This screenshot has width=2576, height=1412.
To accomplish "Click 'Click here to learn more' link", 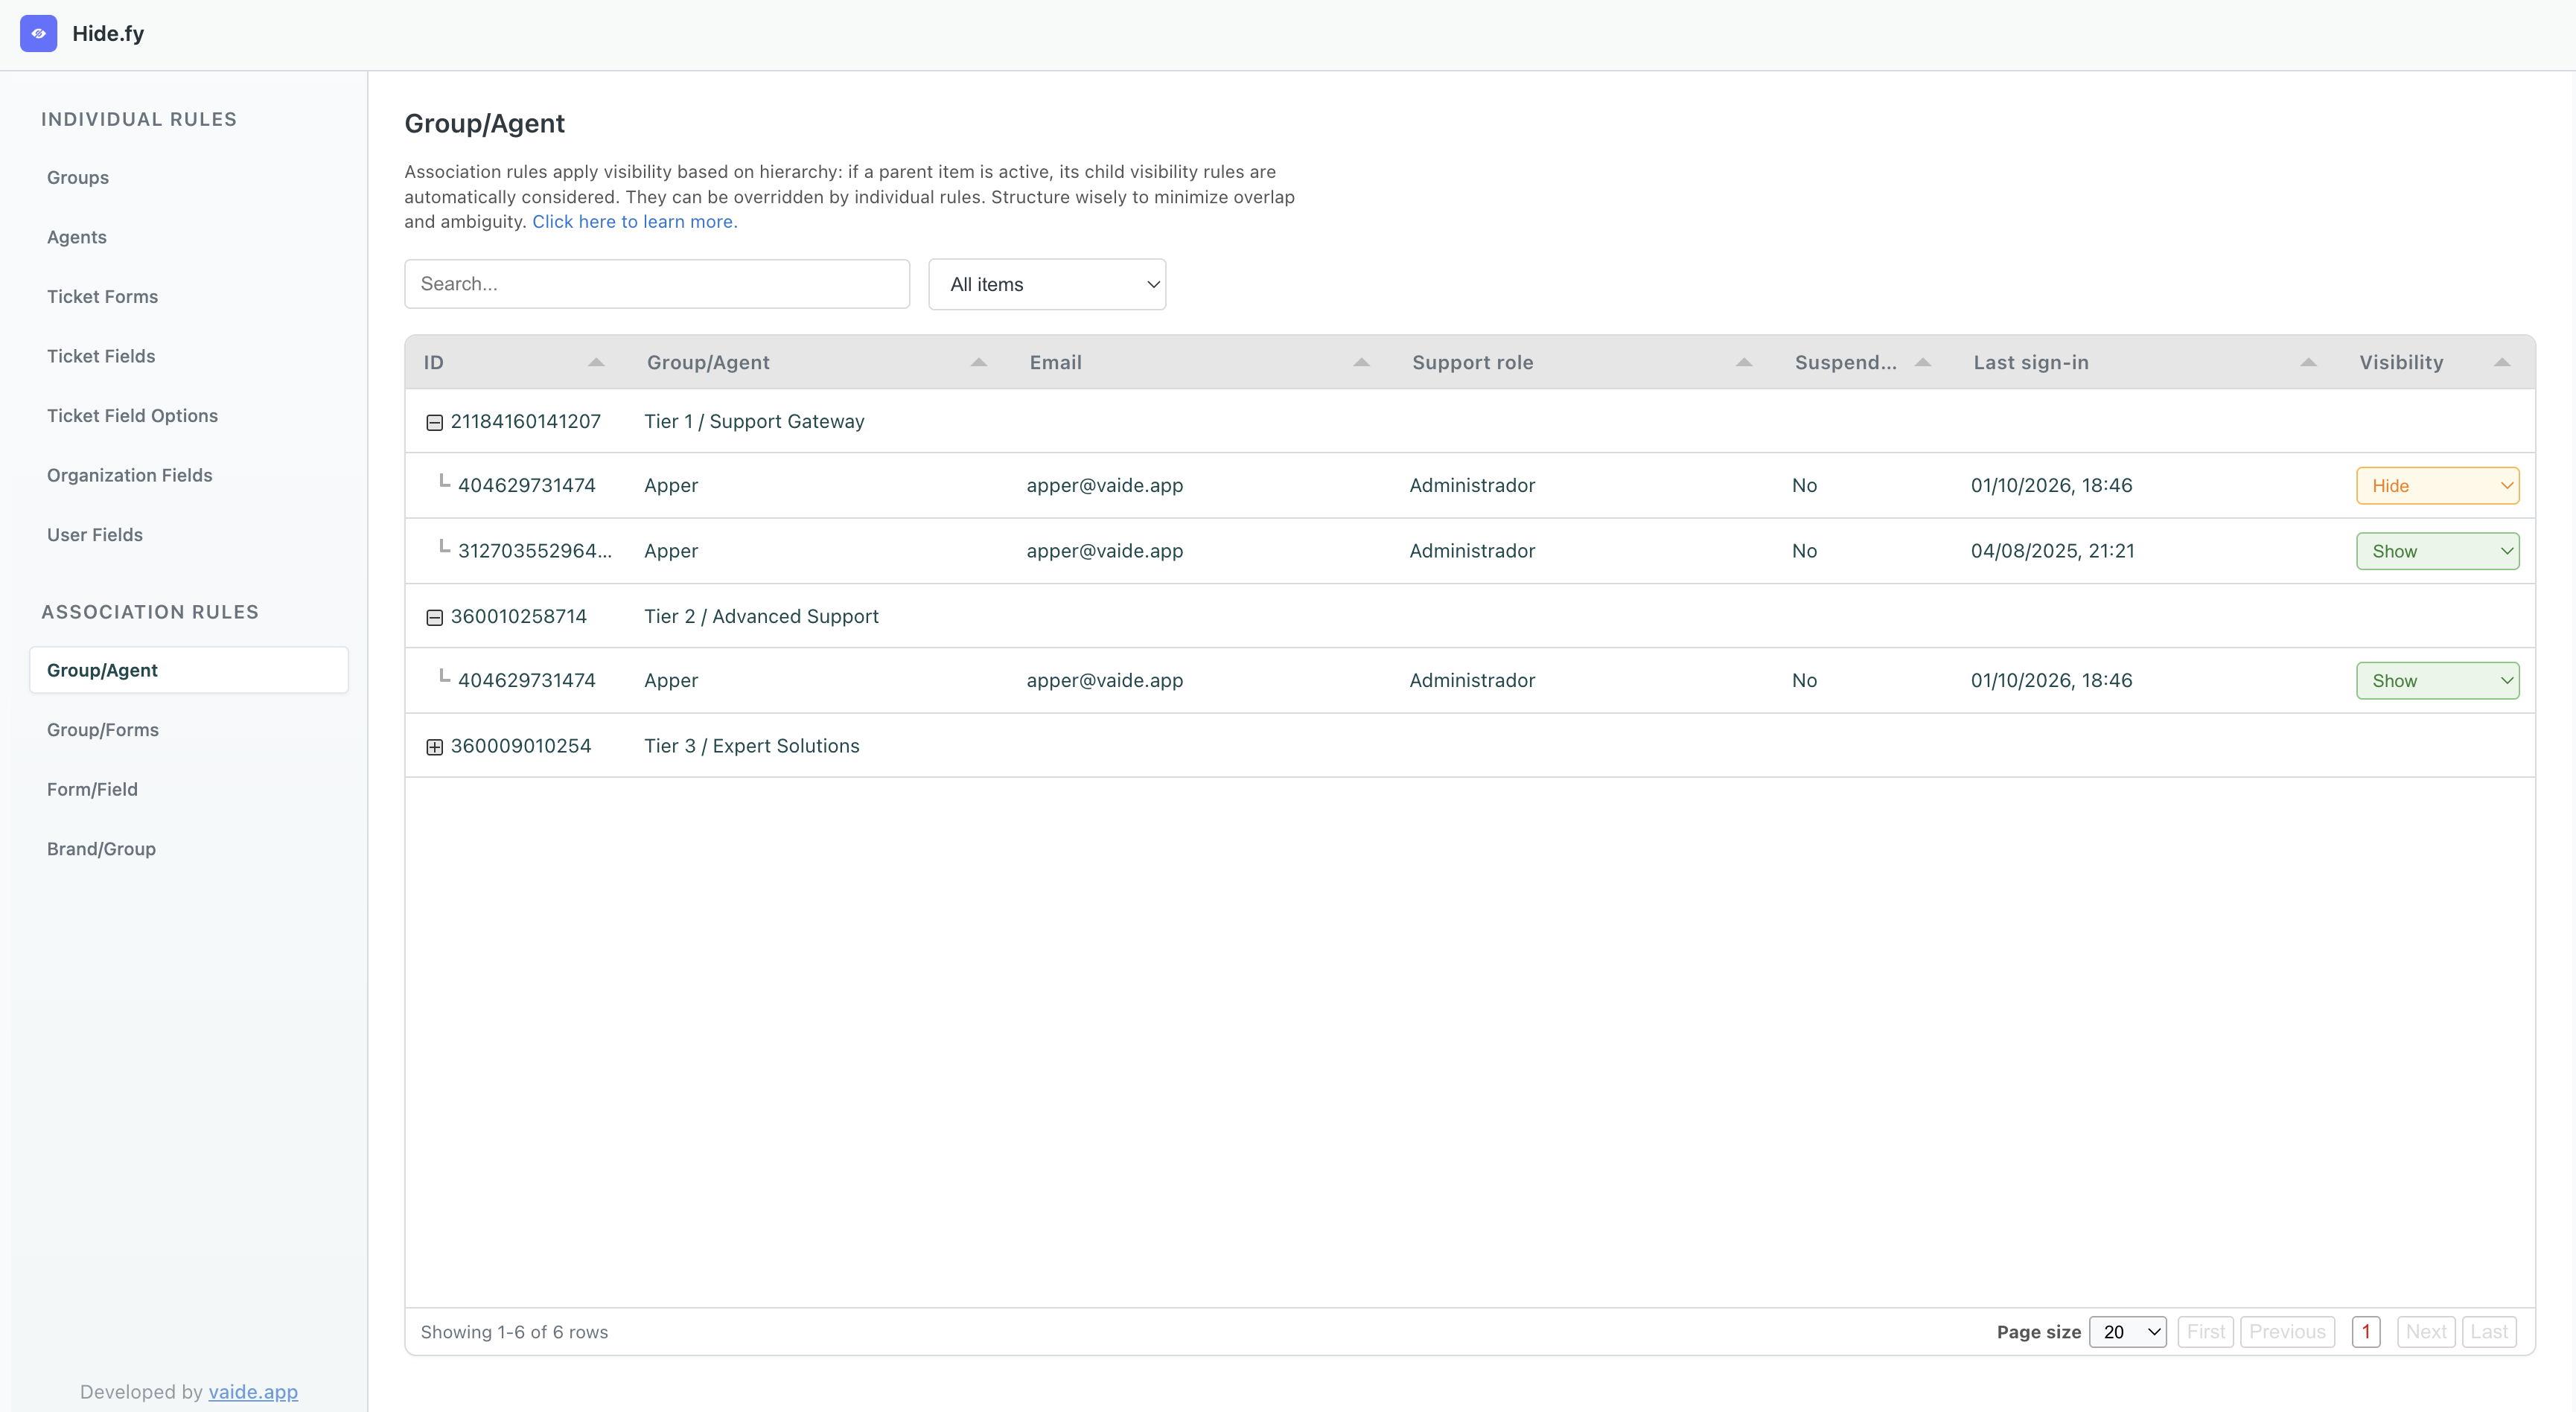I will (634, 222).
